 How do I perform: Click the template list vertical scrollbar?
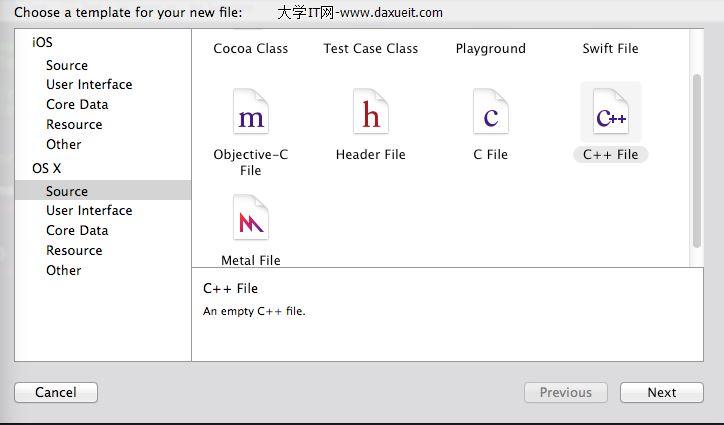coord(697,160)
